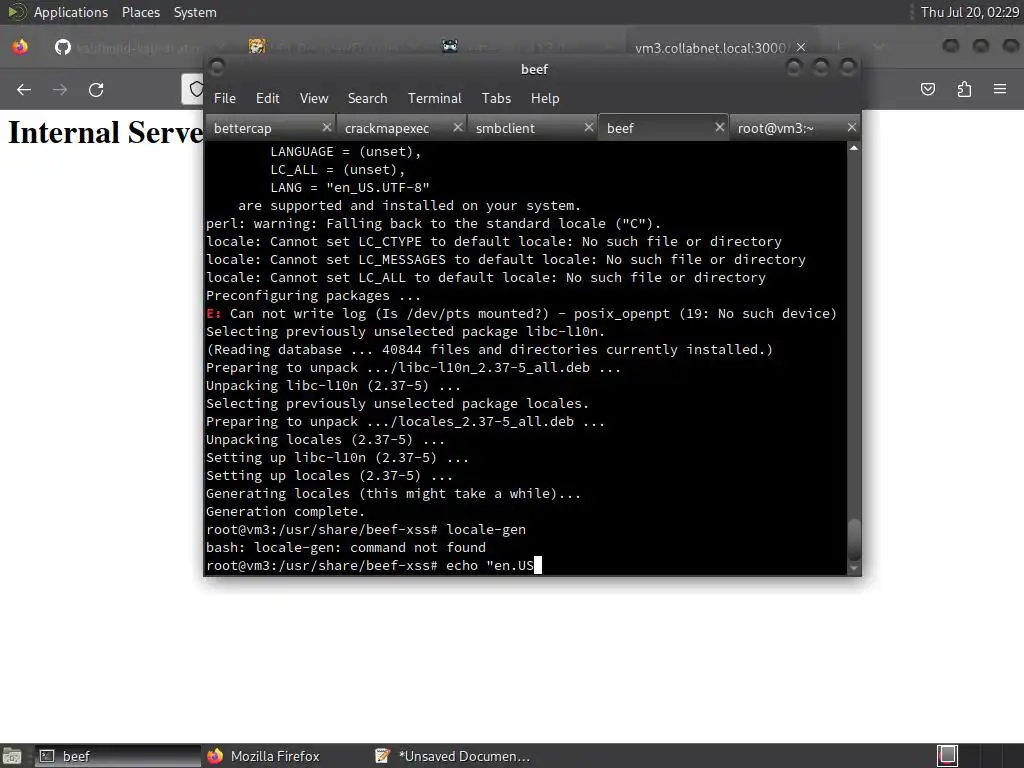The image size is (1024, 768).
Task: Switch to the bettercap terminal tab
Action: (x=270, y=128)
